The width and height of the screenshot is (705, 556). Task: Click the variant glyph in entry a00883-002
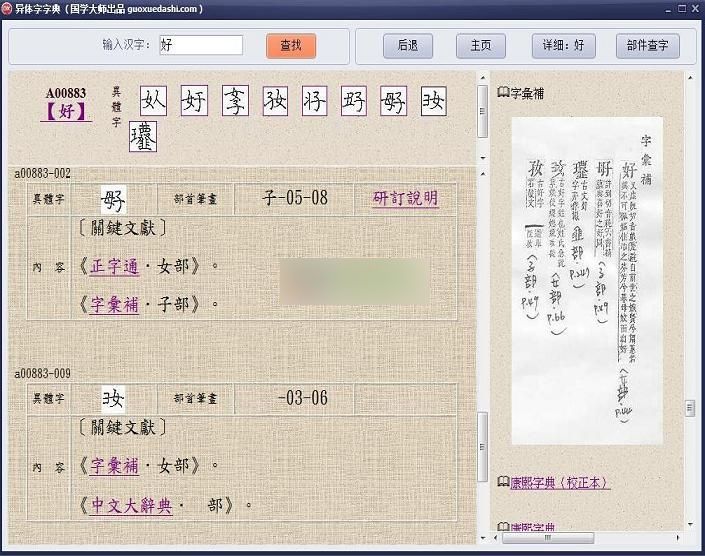(x=114, y=198)
